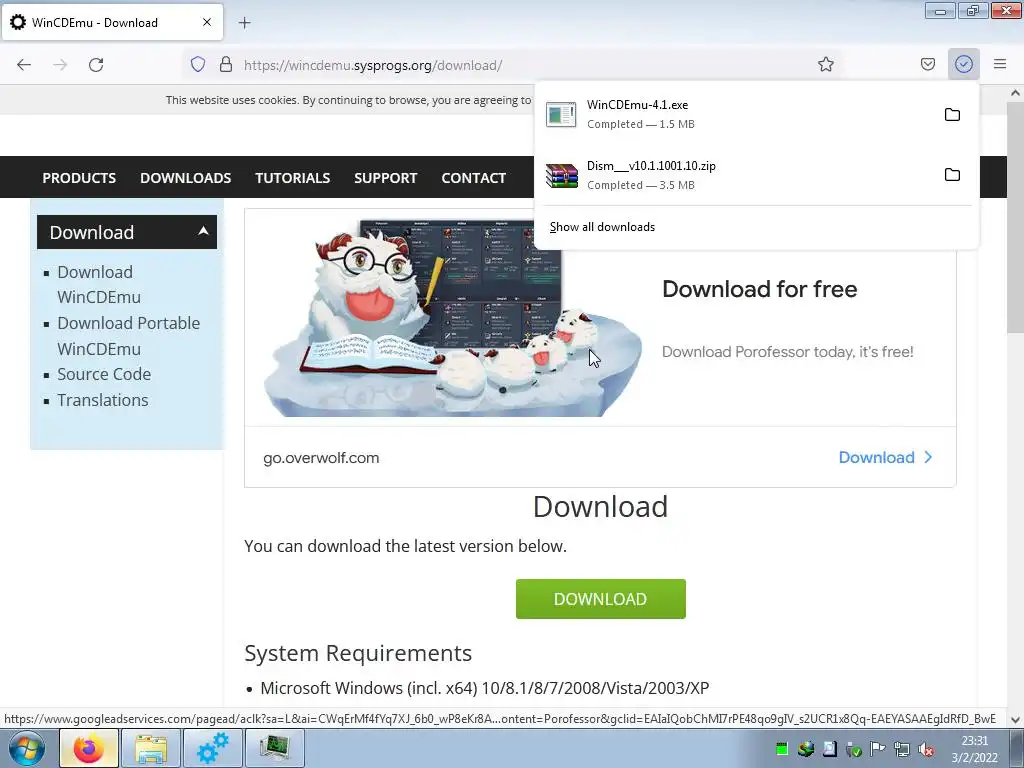Open the DOWNLOADS menu
This screenshot has height=768, width=1024.
pos(185,178)
